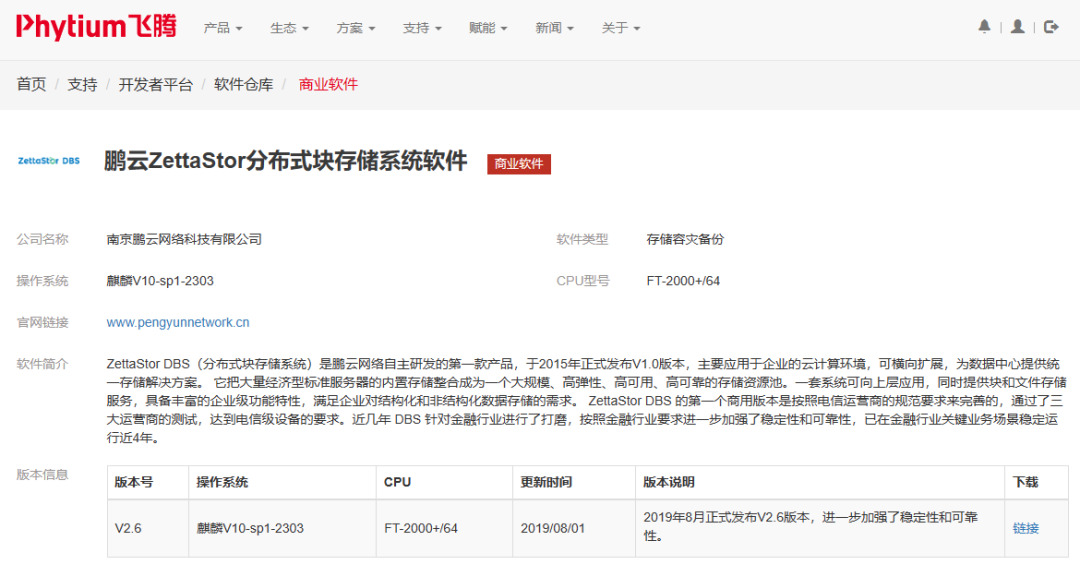Click the 软件简介 label
Viewport: 1080px width, 577px height.
tap(43, 364)
